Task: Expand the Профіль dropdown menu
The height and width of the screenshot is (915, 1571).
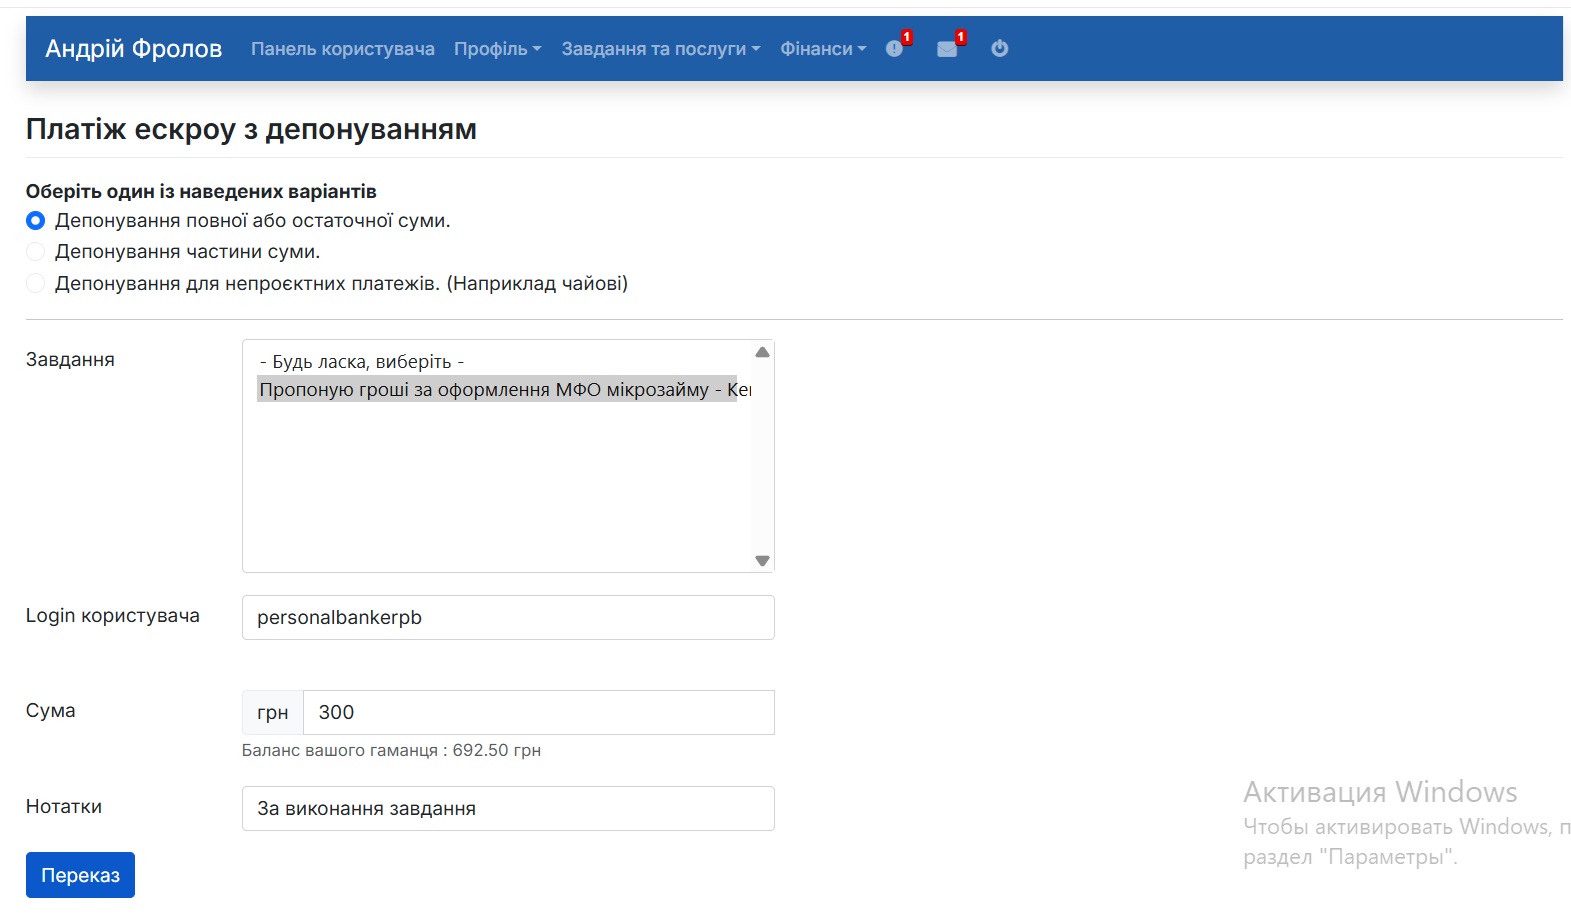Action: coord(497,49)
